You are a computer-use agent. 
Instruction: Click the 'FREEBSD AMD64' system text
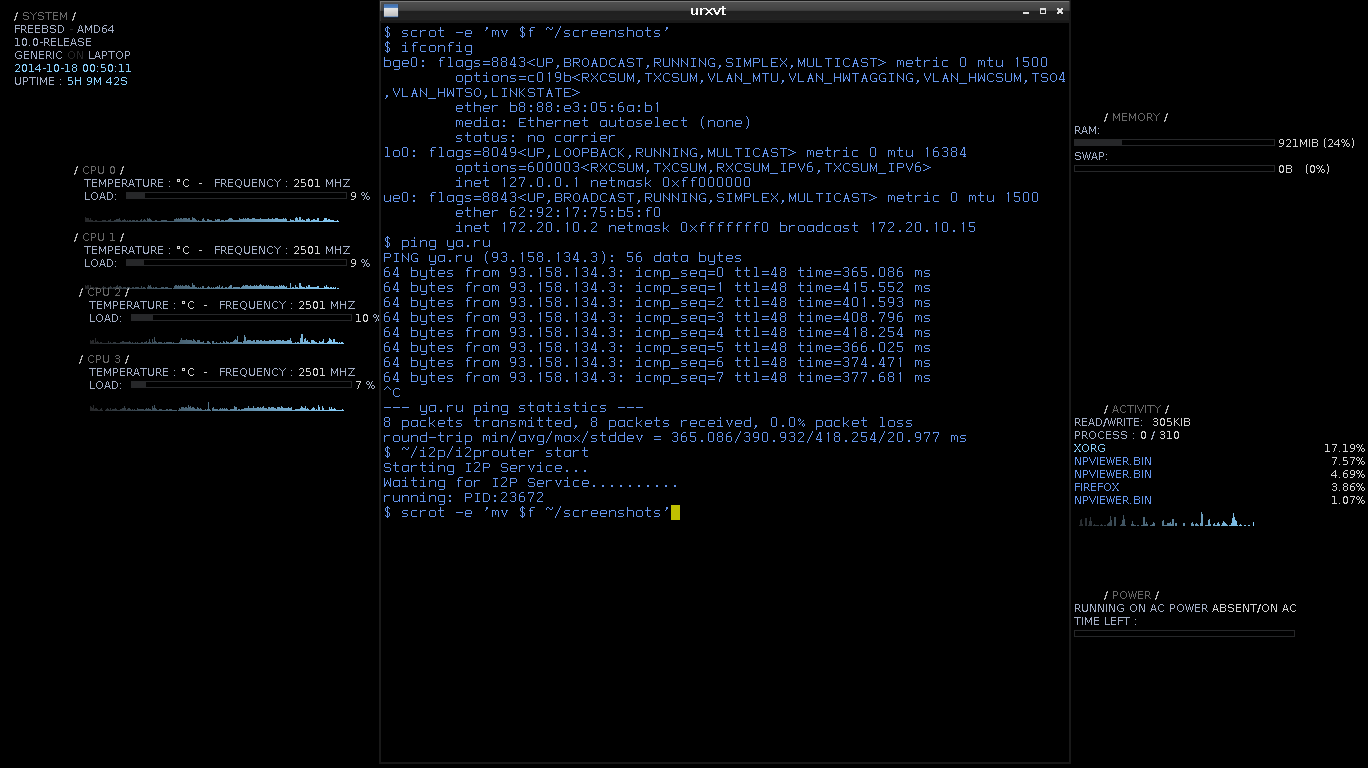(64, 30)
